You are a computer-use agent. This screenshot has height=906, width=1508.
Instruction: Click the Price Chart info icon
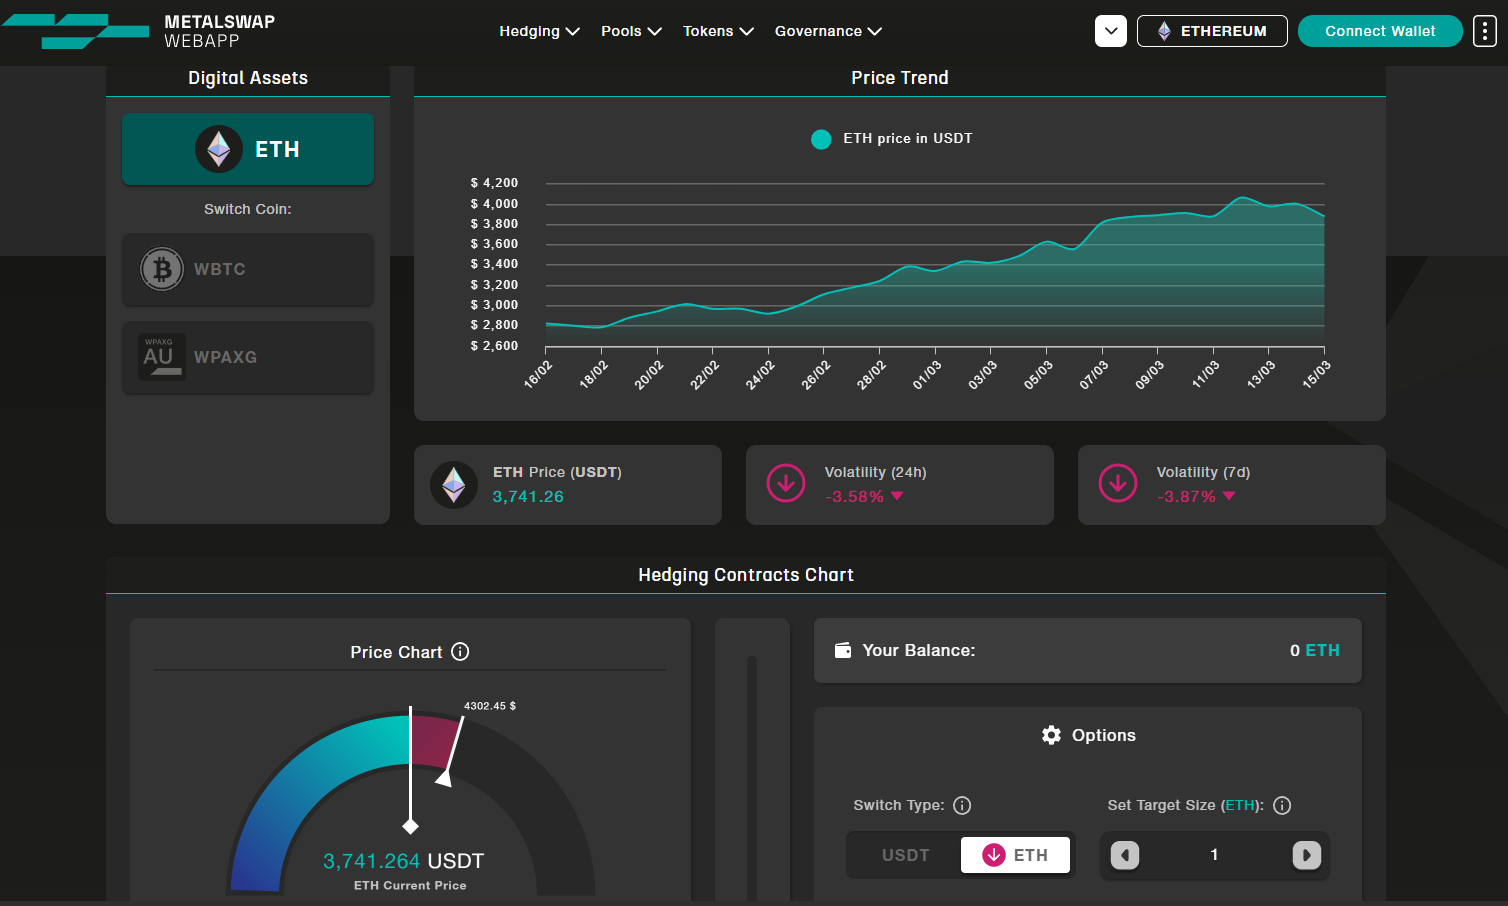(460, 652)
